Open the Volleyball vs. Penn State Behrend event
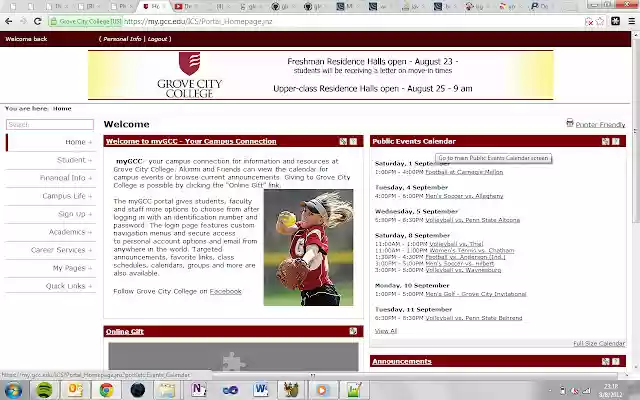The image size is (640, 400). coord(474,318)
